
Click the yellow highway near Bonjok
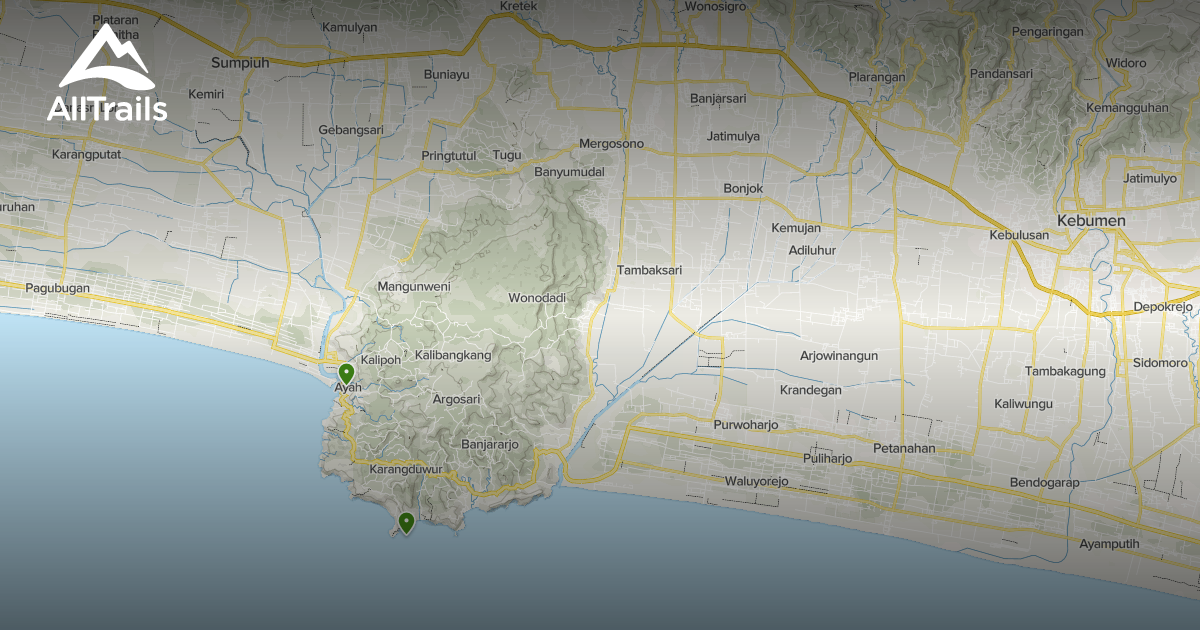(x=741, y=200)
